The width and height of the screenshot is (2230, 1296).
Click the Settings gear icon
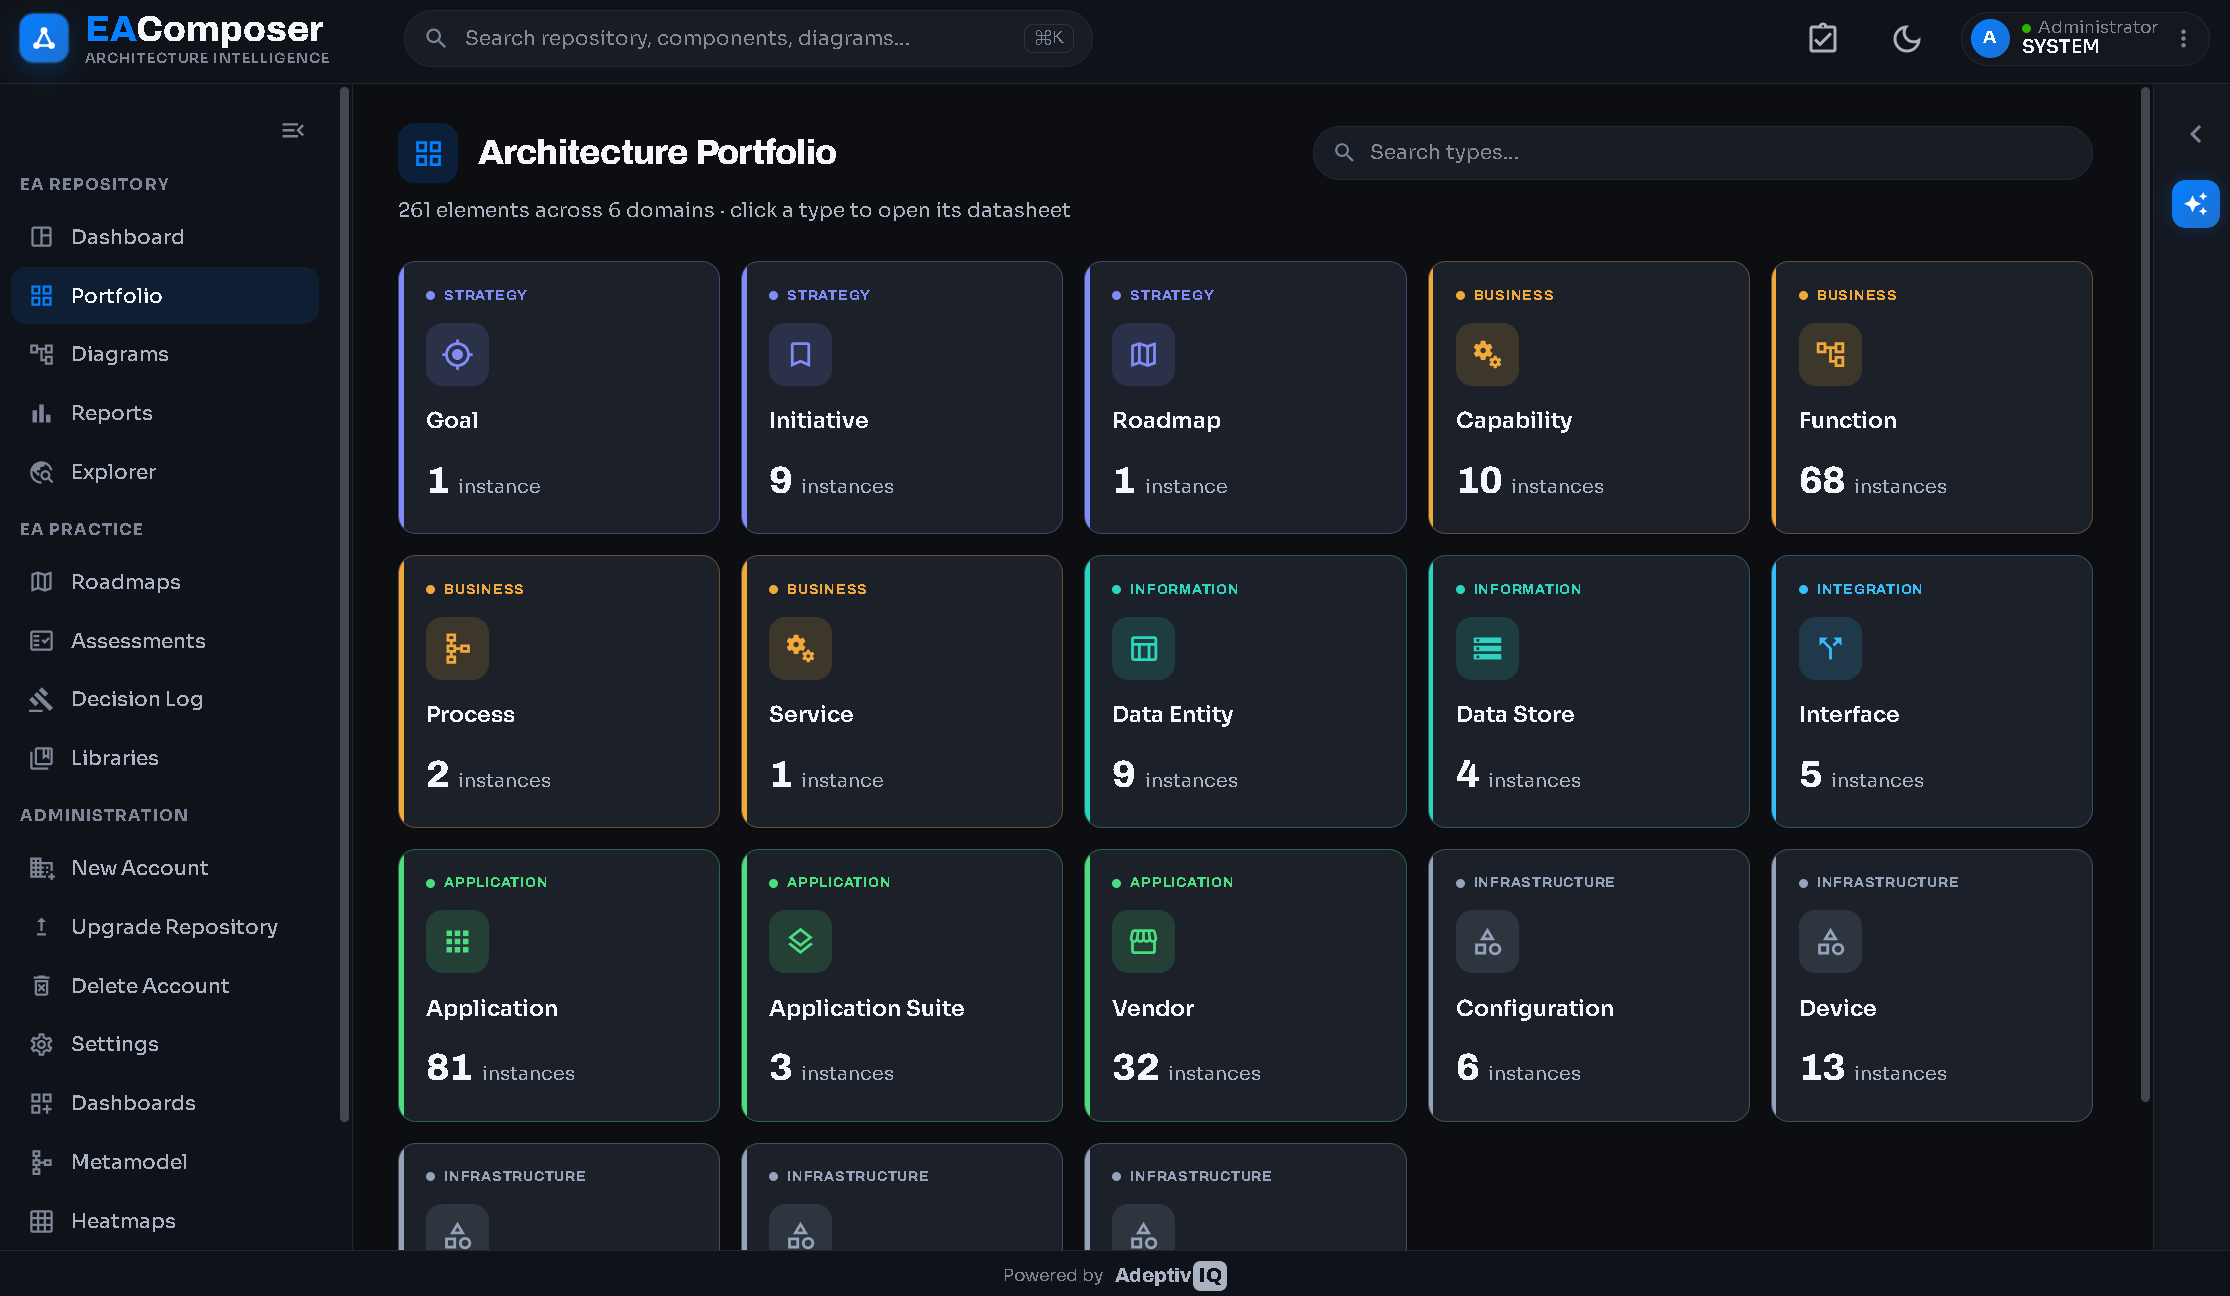point(41,1044)
